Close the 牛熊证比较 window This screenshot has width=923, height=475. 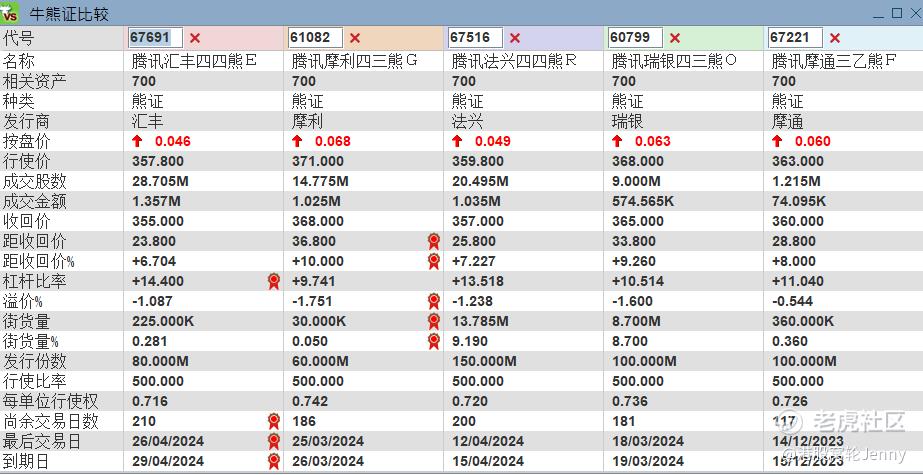pyautogui.click(x=914, y=12)
